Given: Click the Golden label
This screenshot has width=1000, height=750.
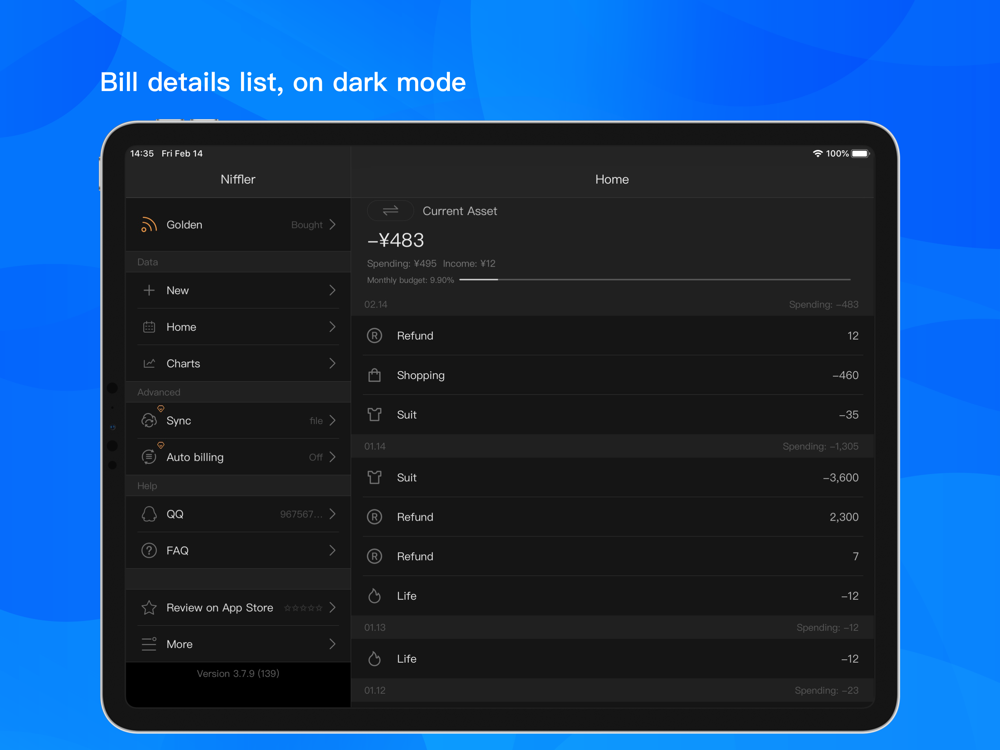Looking at the screenshot, I should 184,224.
